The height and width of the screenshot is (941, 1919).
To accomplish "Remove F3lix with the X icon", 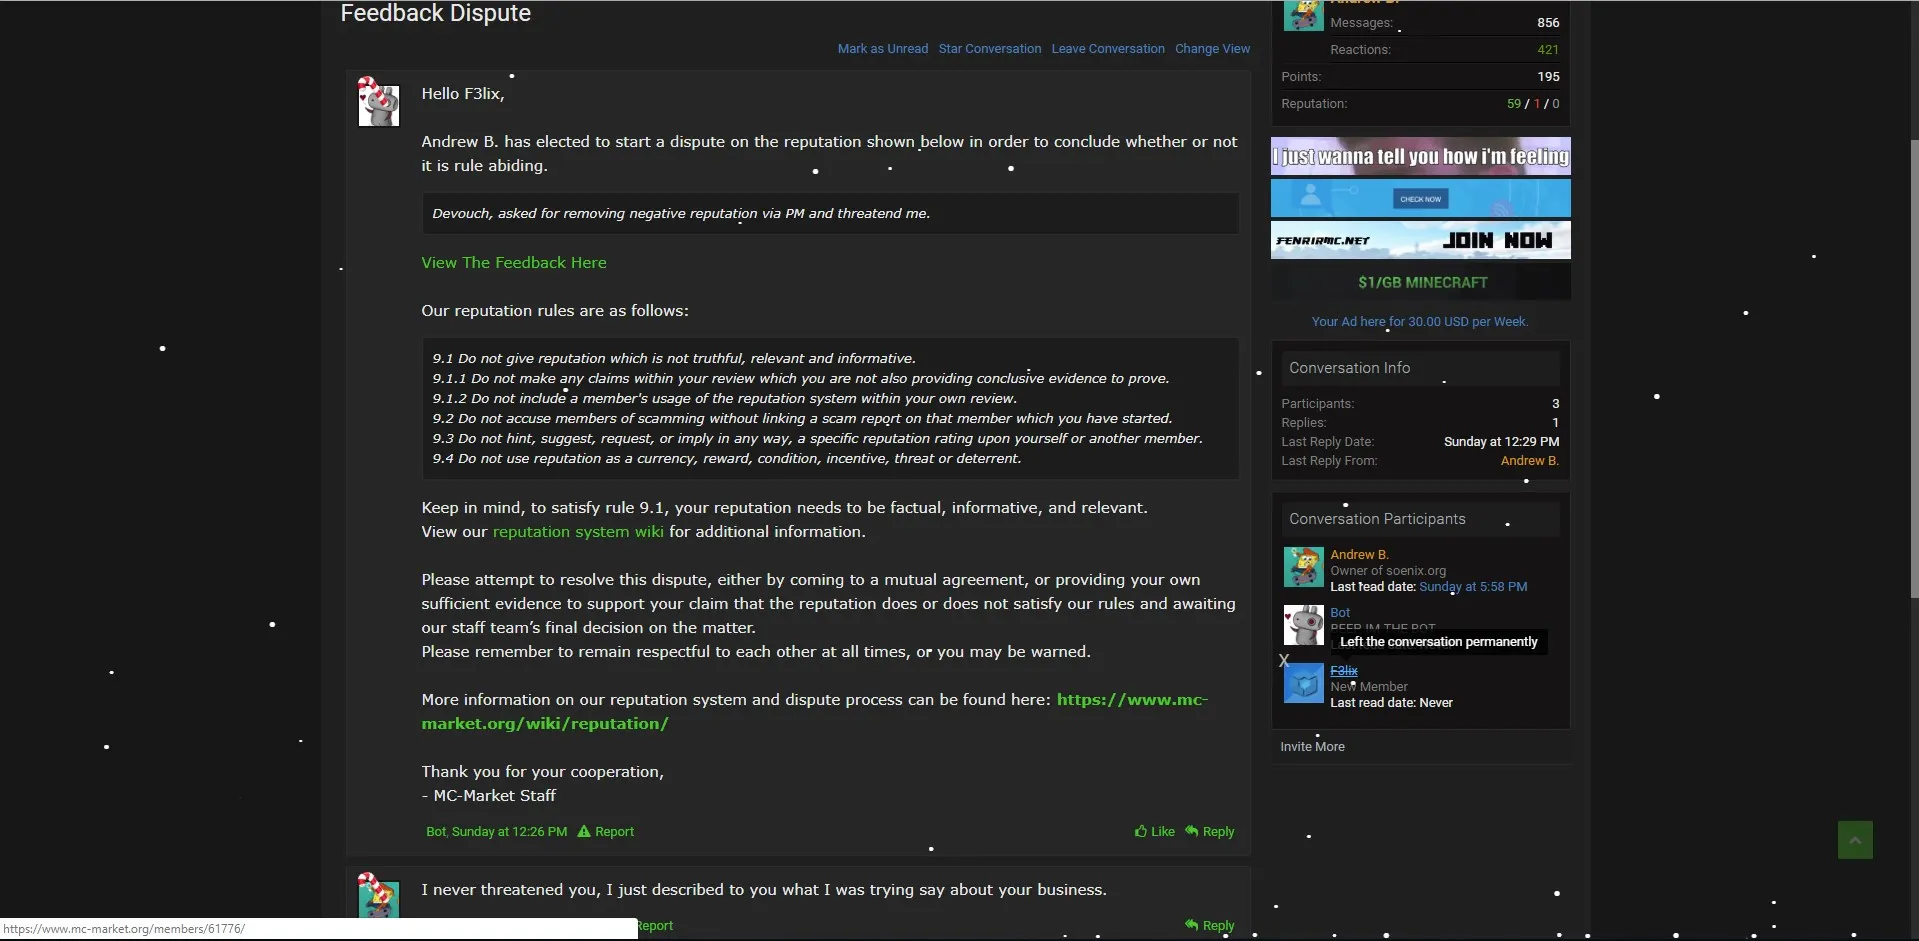I will click(1284, 660).
